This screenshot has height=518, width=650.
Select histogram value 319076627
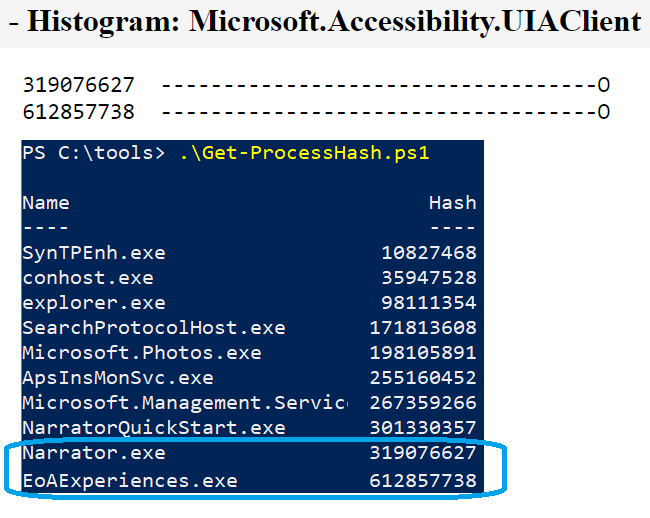tap(78, 86)
